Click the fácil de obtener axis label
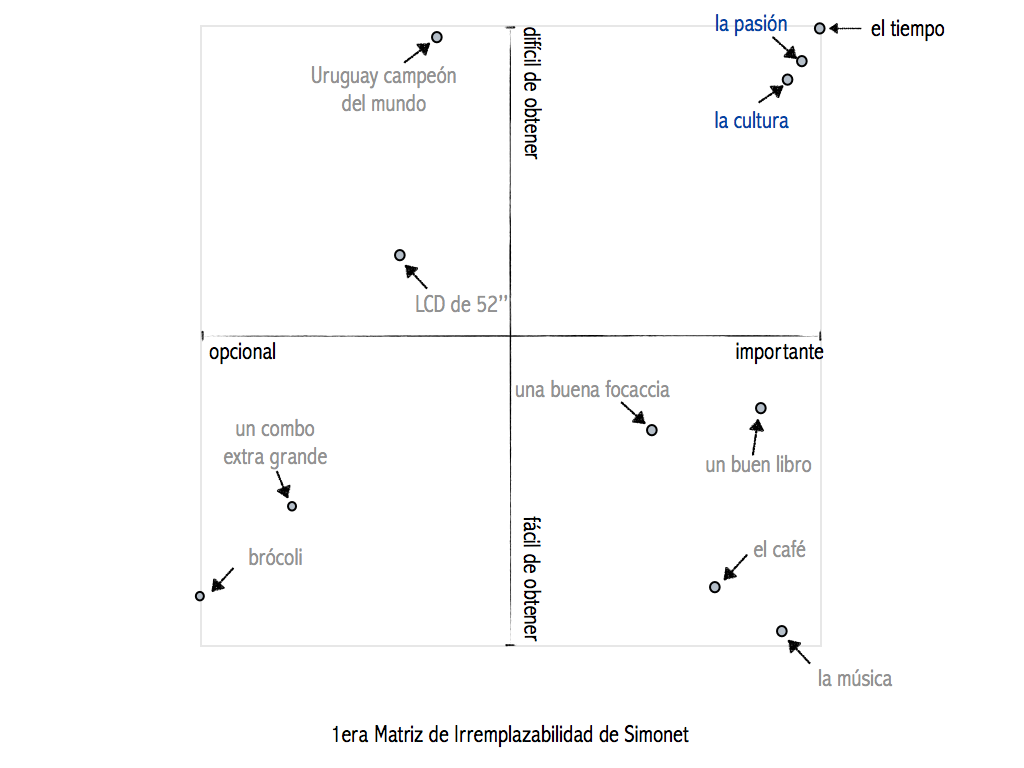The height and width of the screenshot is (768, 1024). [531, 579]
